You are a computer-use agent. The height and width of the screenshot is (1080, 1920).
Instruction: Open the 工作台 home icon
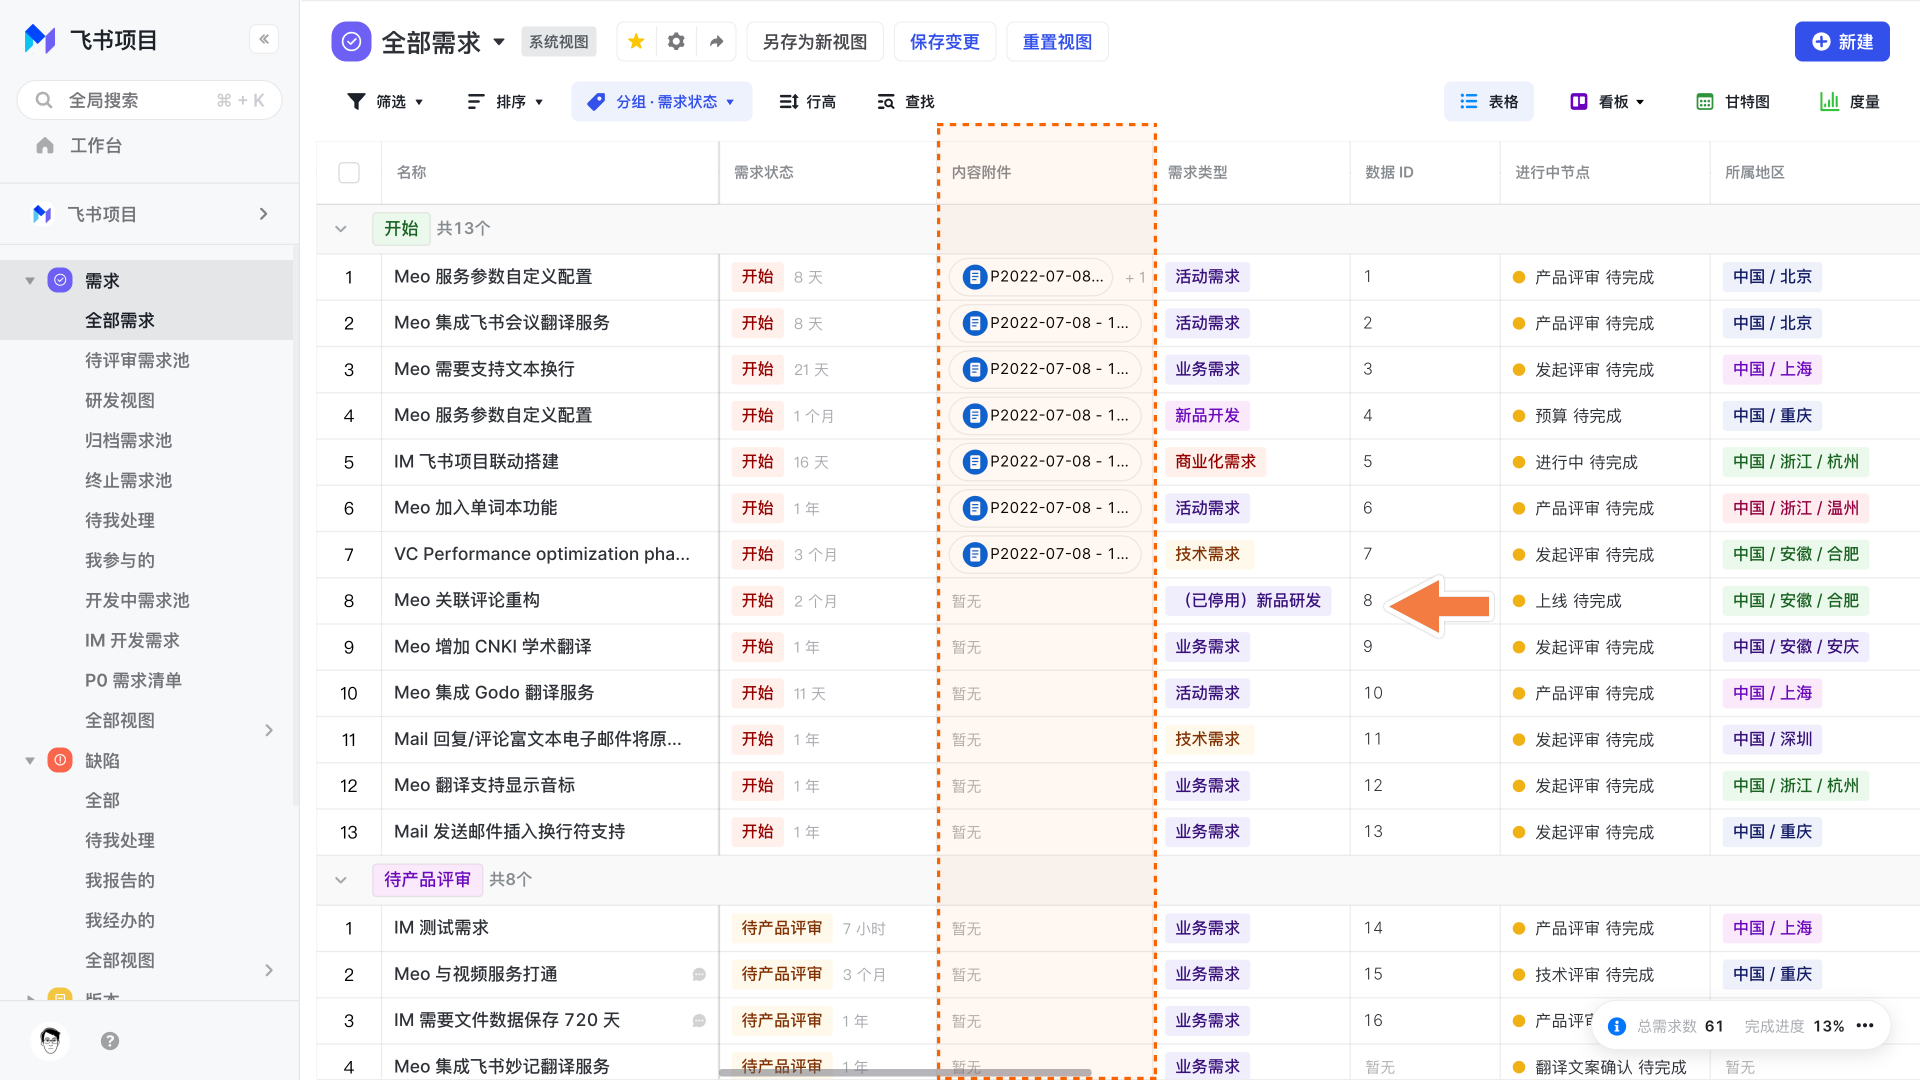(x=45, y=146)
